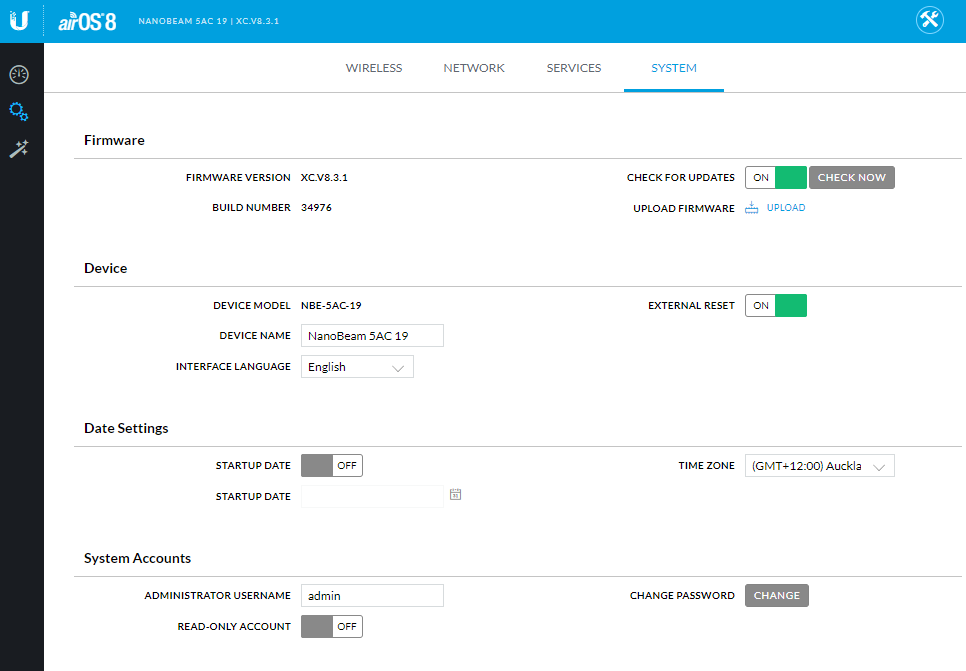Viewport: 966px width, 671px height.
Task: Open the calendar icon next to Startup Date
Action: click(x=455, y=494)
